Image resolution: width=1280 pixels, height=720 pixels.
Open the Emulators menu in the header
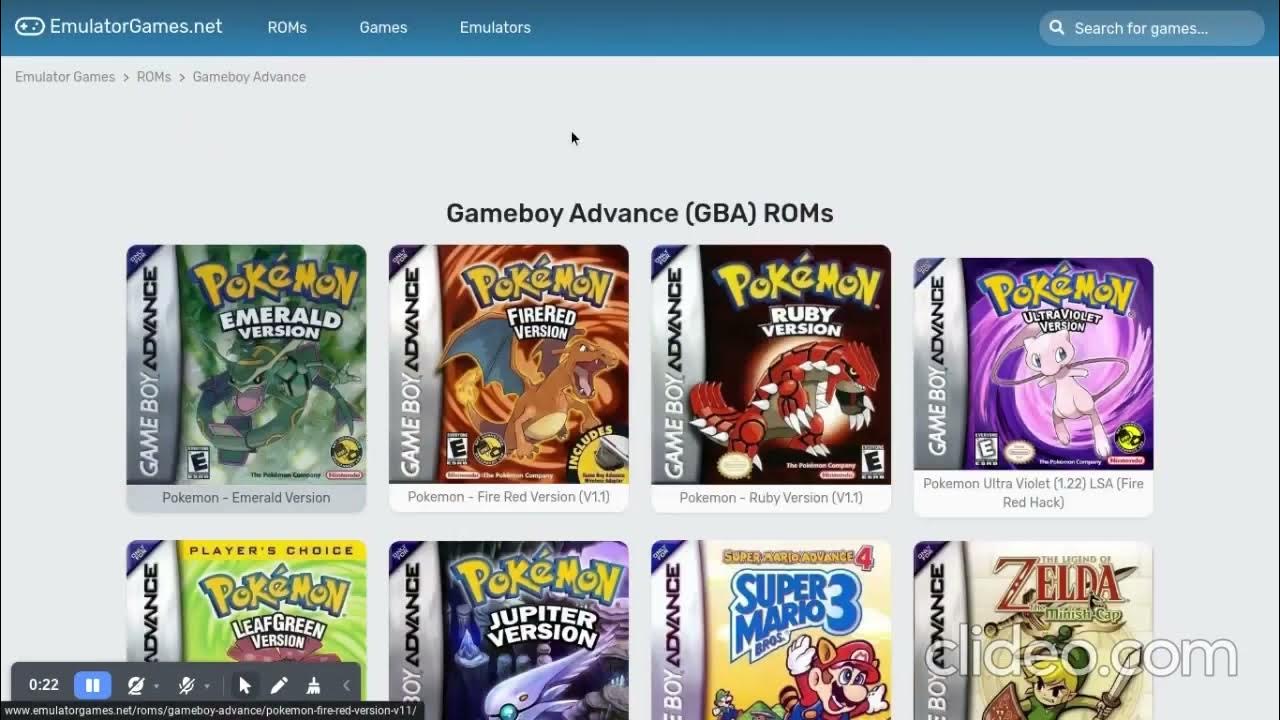[x=495, y=27]
